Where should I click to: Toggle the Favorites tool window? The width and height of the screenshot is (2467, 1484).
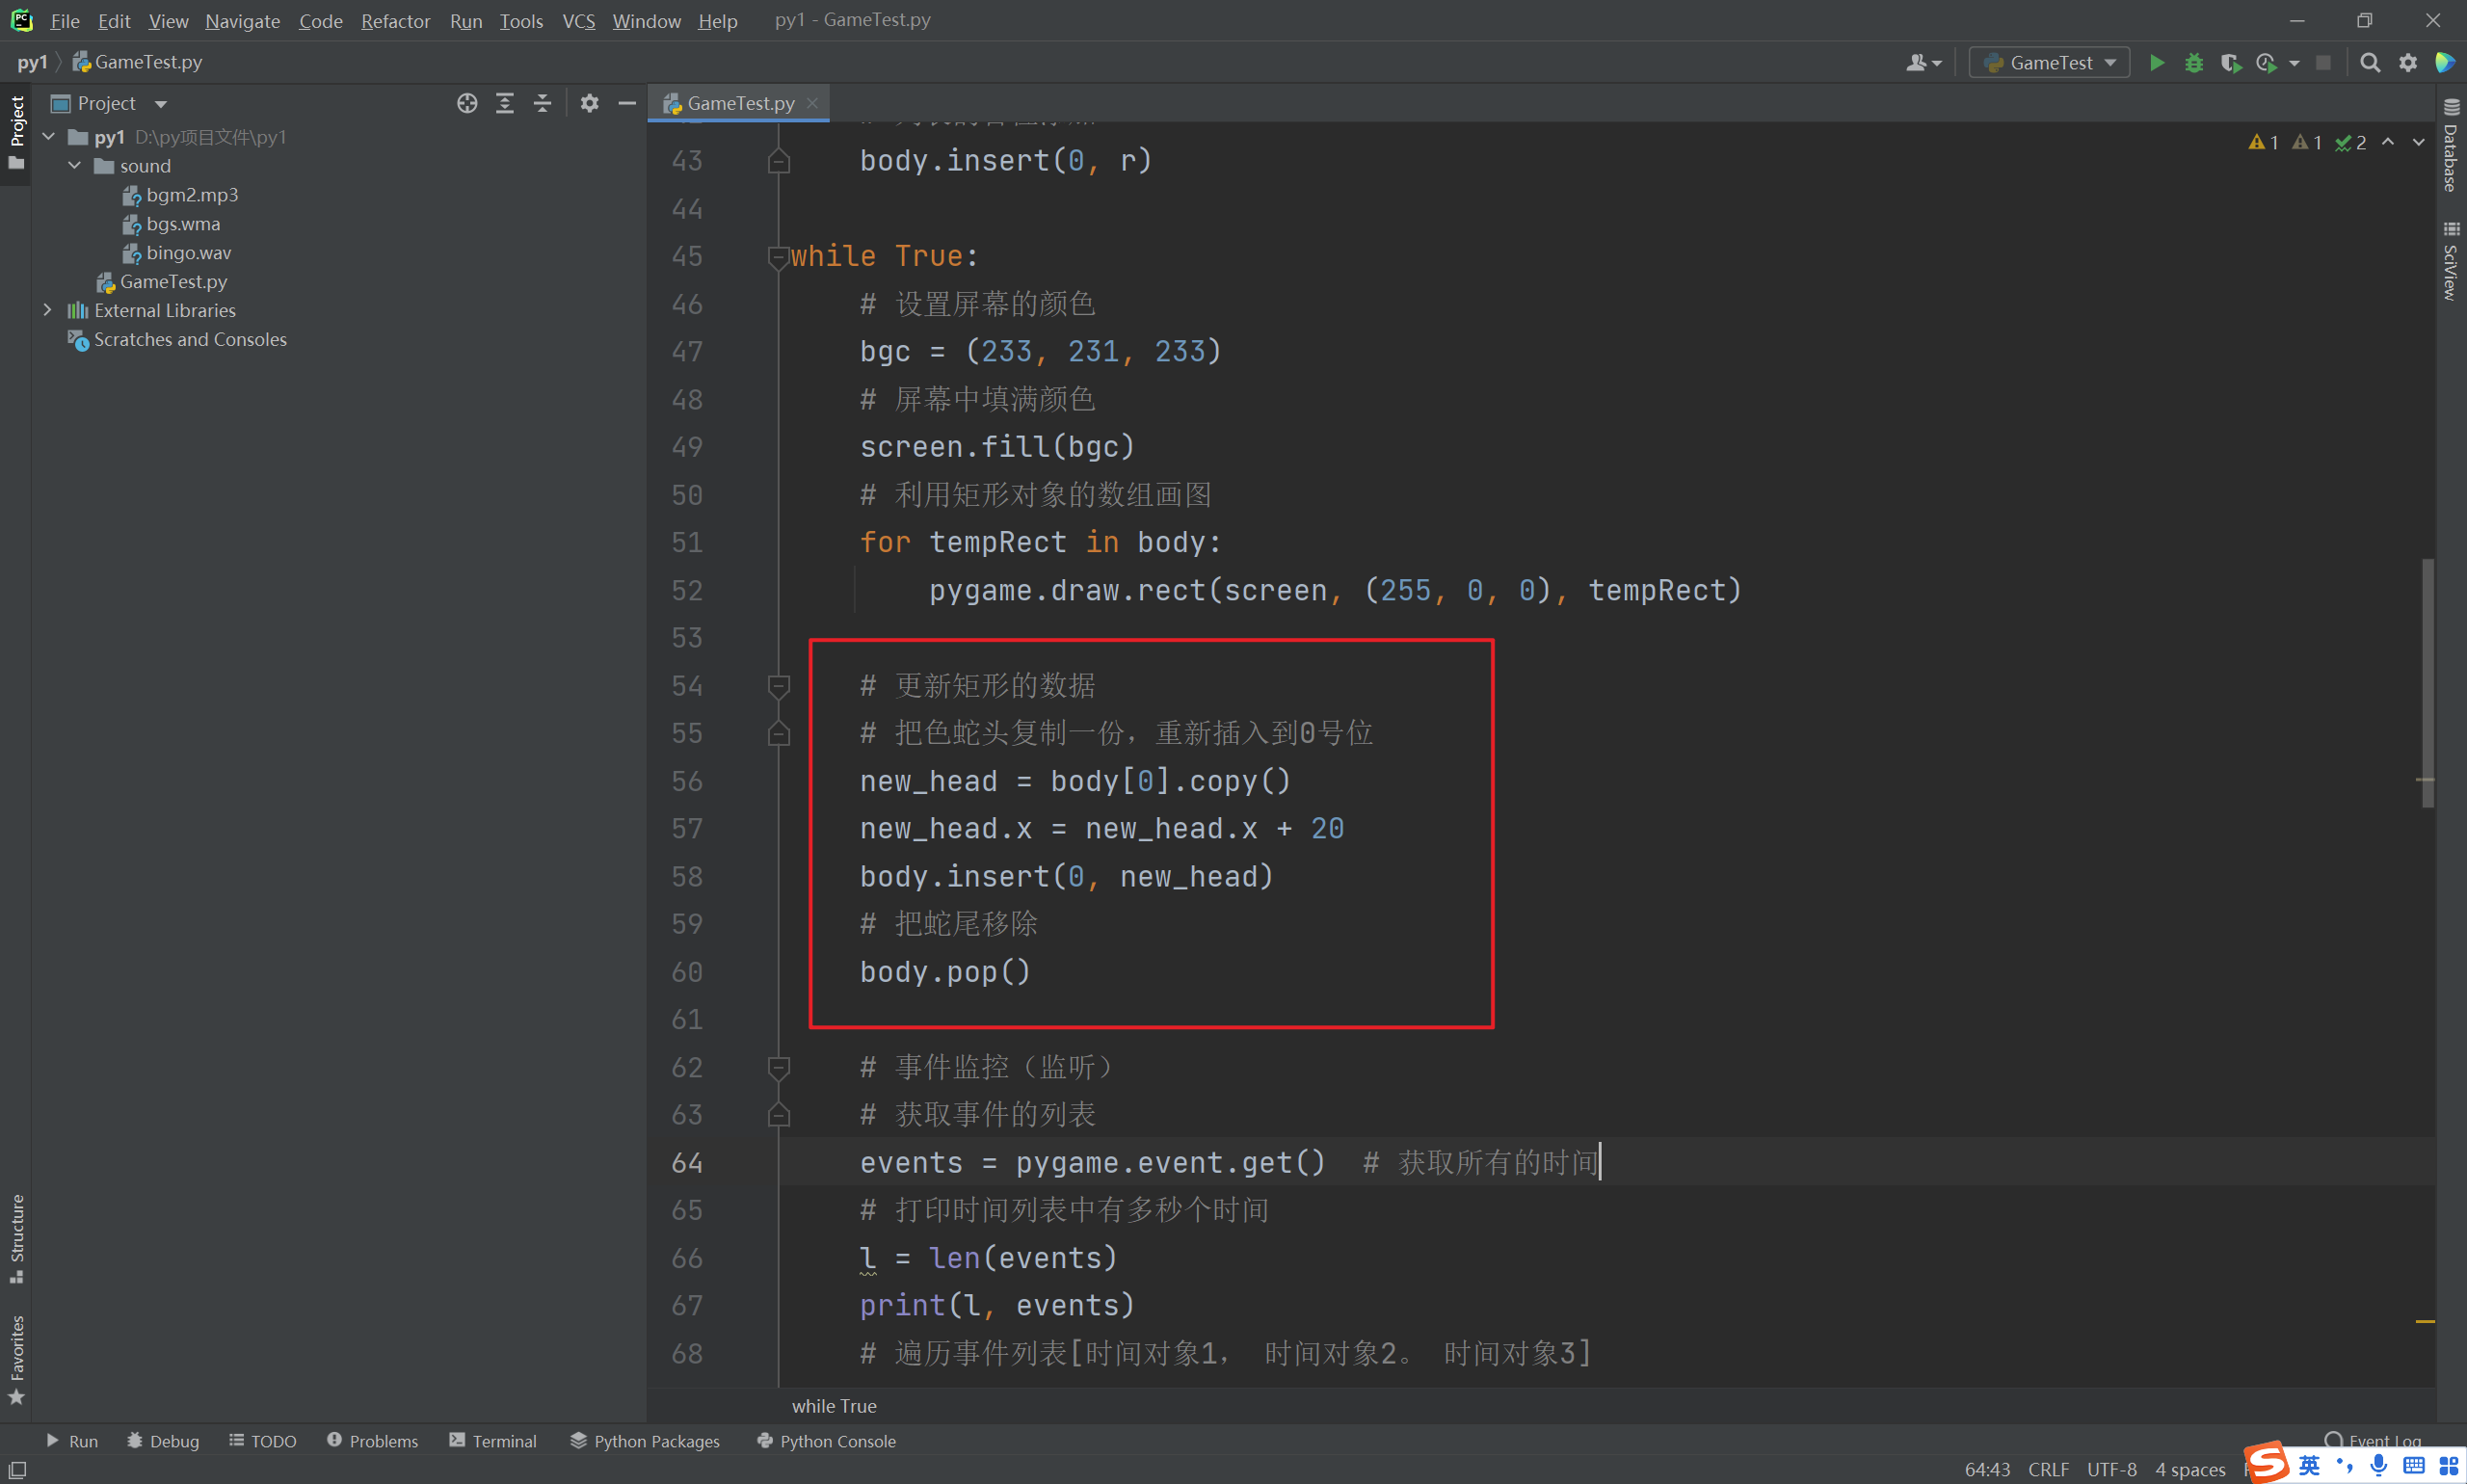[x=16, y=1358]
